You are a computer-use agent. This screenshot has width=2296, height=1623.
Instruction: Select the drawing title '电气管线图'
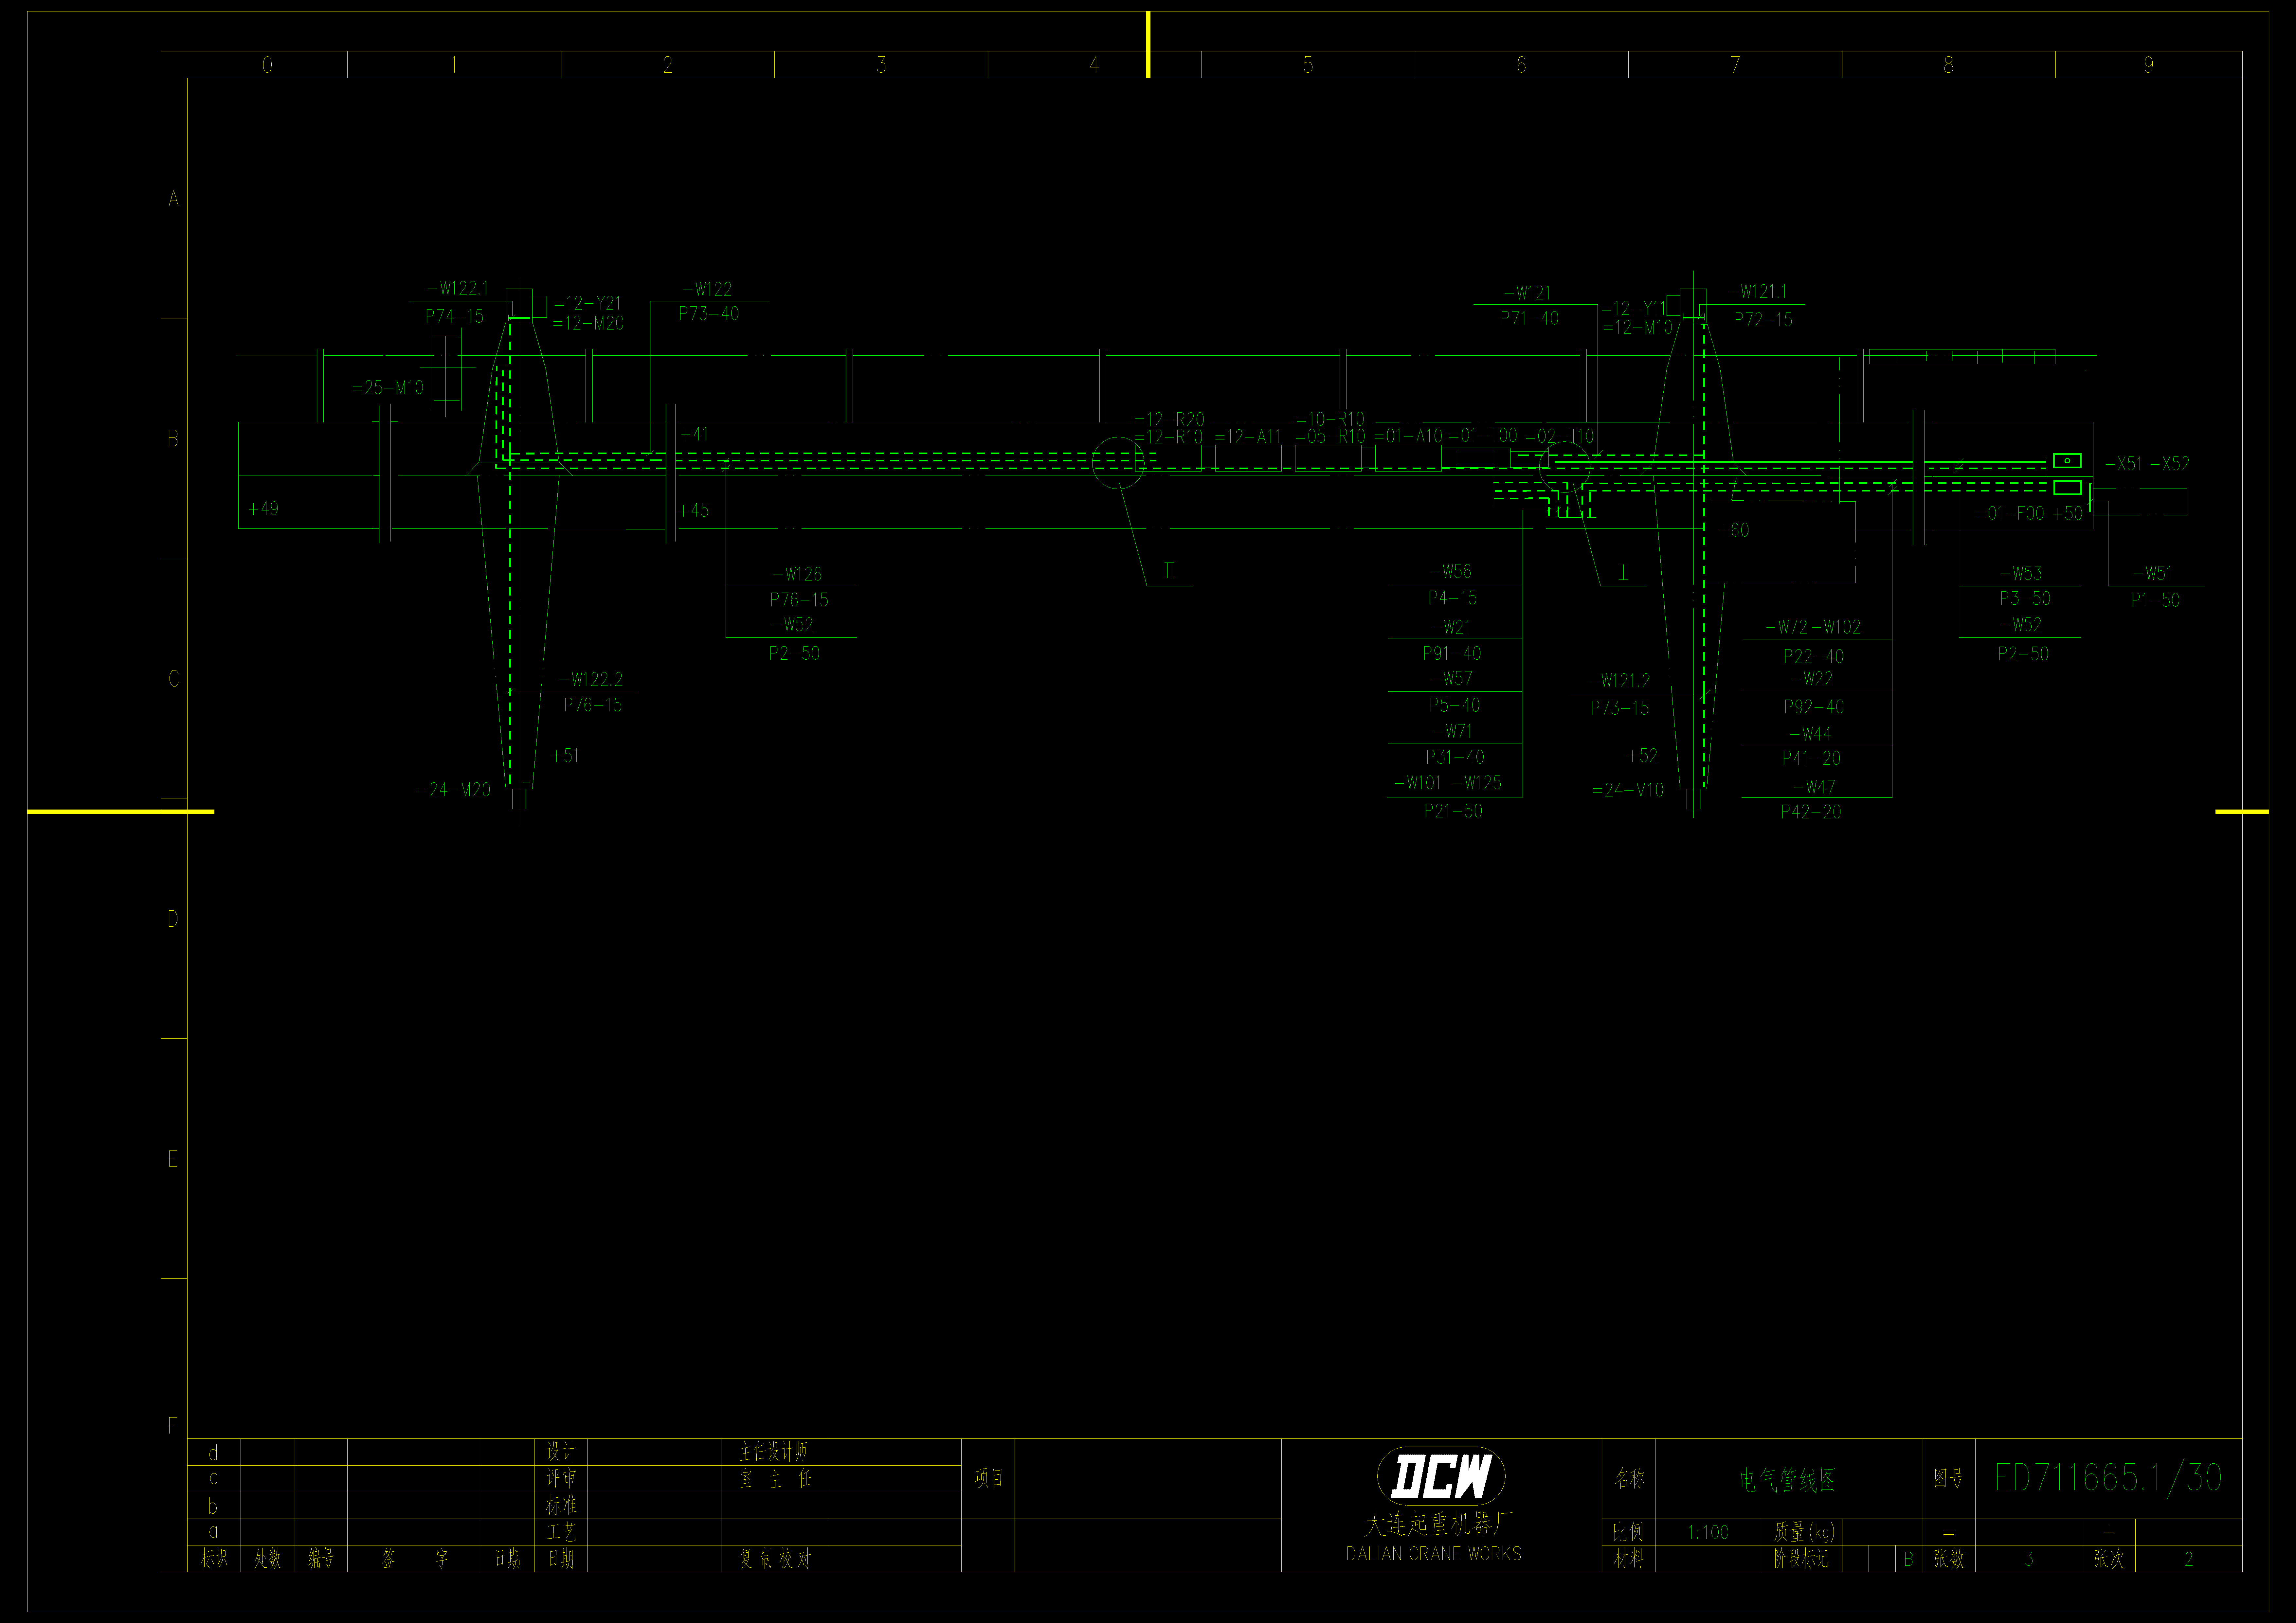1788,1480
